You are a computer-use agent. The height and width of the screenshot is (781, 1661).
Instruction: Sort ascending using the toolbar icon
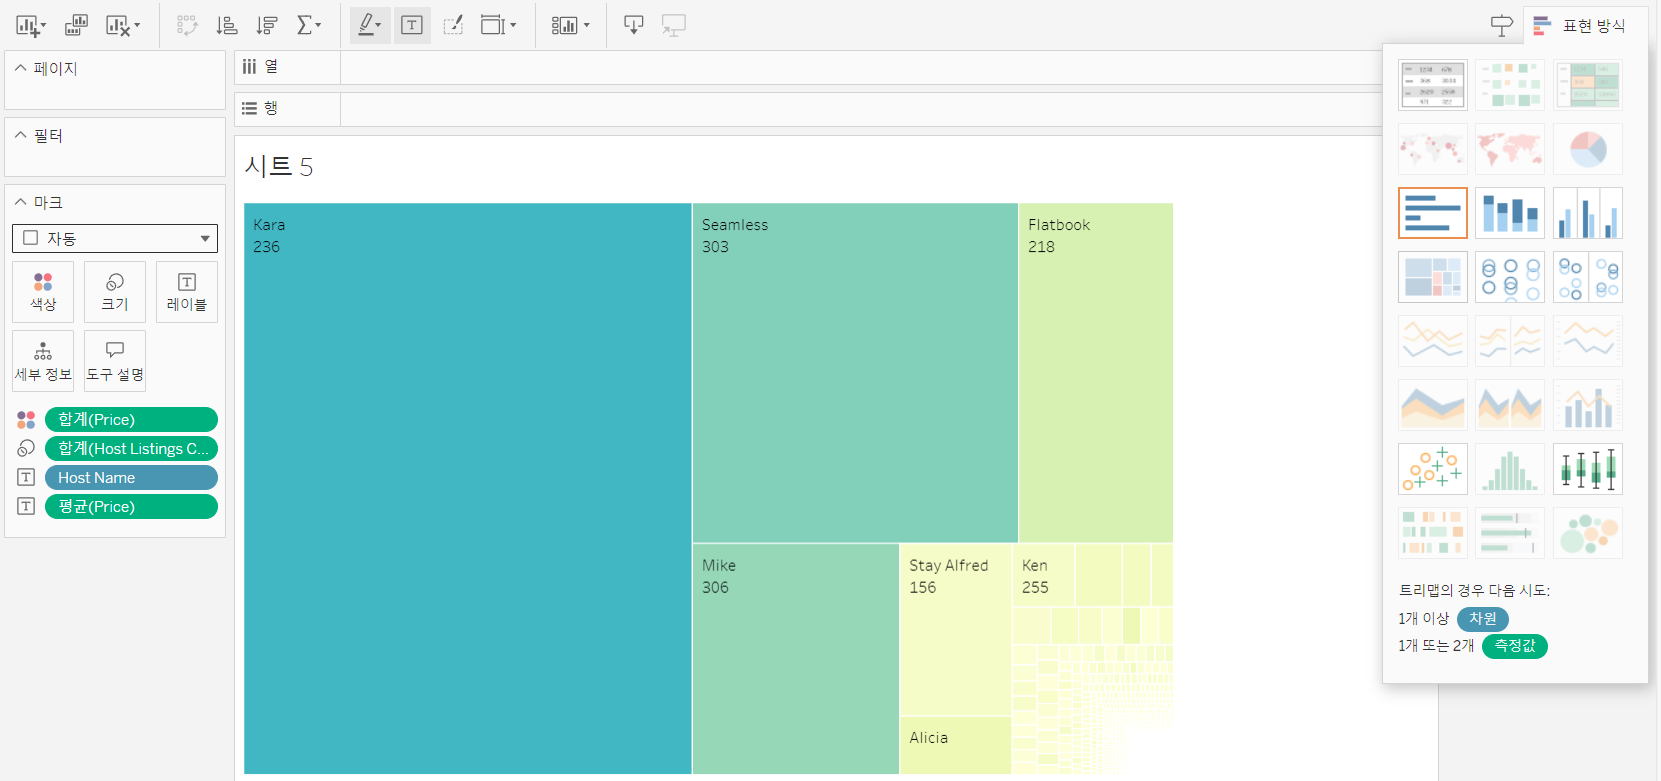(x=227, y=25)
